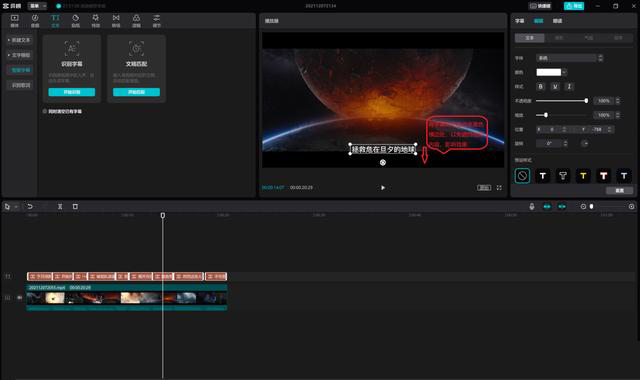Click the white text color swatch

point(549,72)
